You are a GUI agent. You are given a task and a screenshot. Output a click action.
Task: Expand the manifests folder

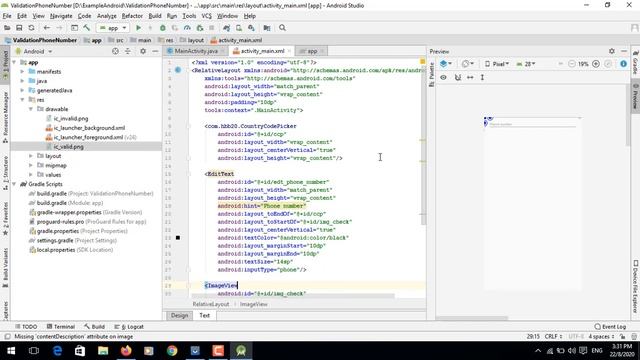click(22, 71)
